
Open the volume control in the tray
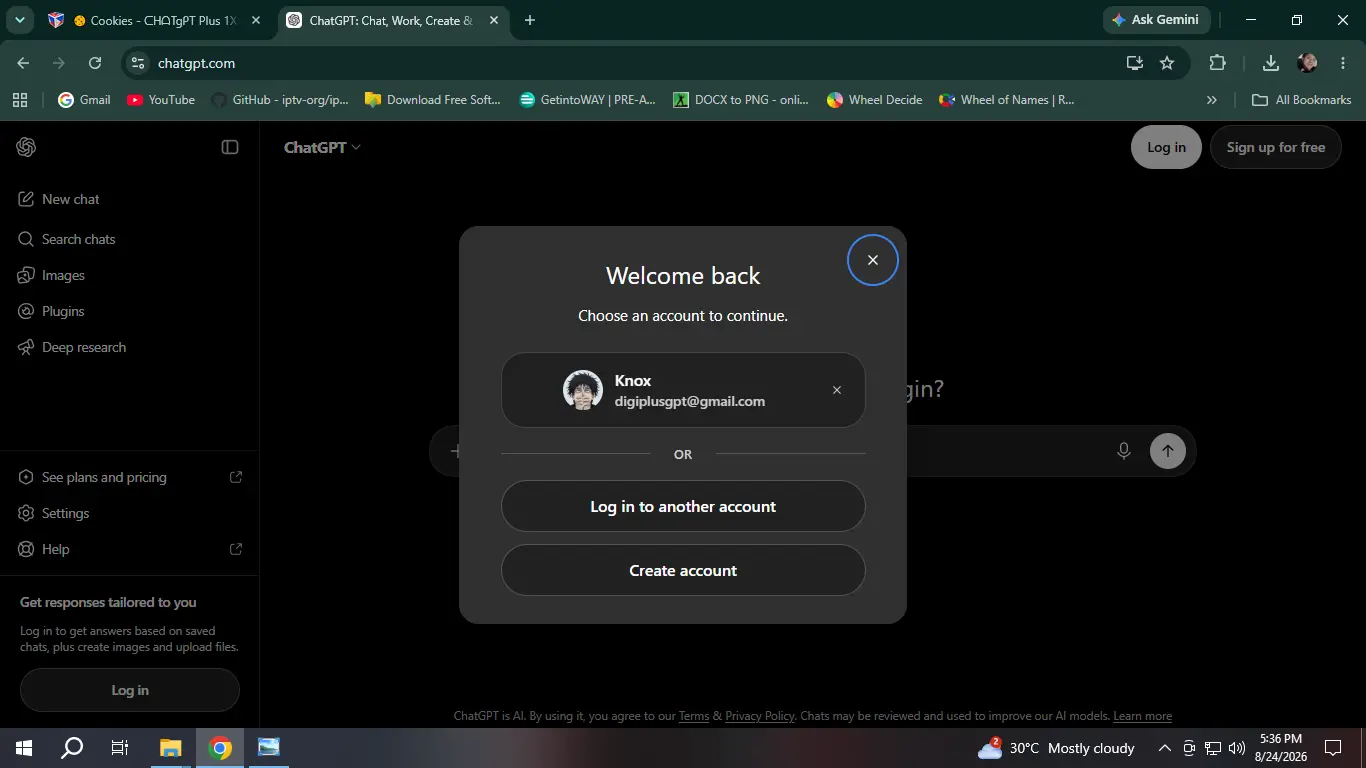click(1237, 748)
